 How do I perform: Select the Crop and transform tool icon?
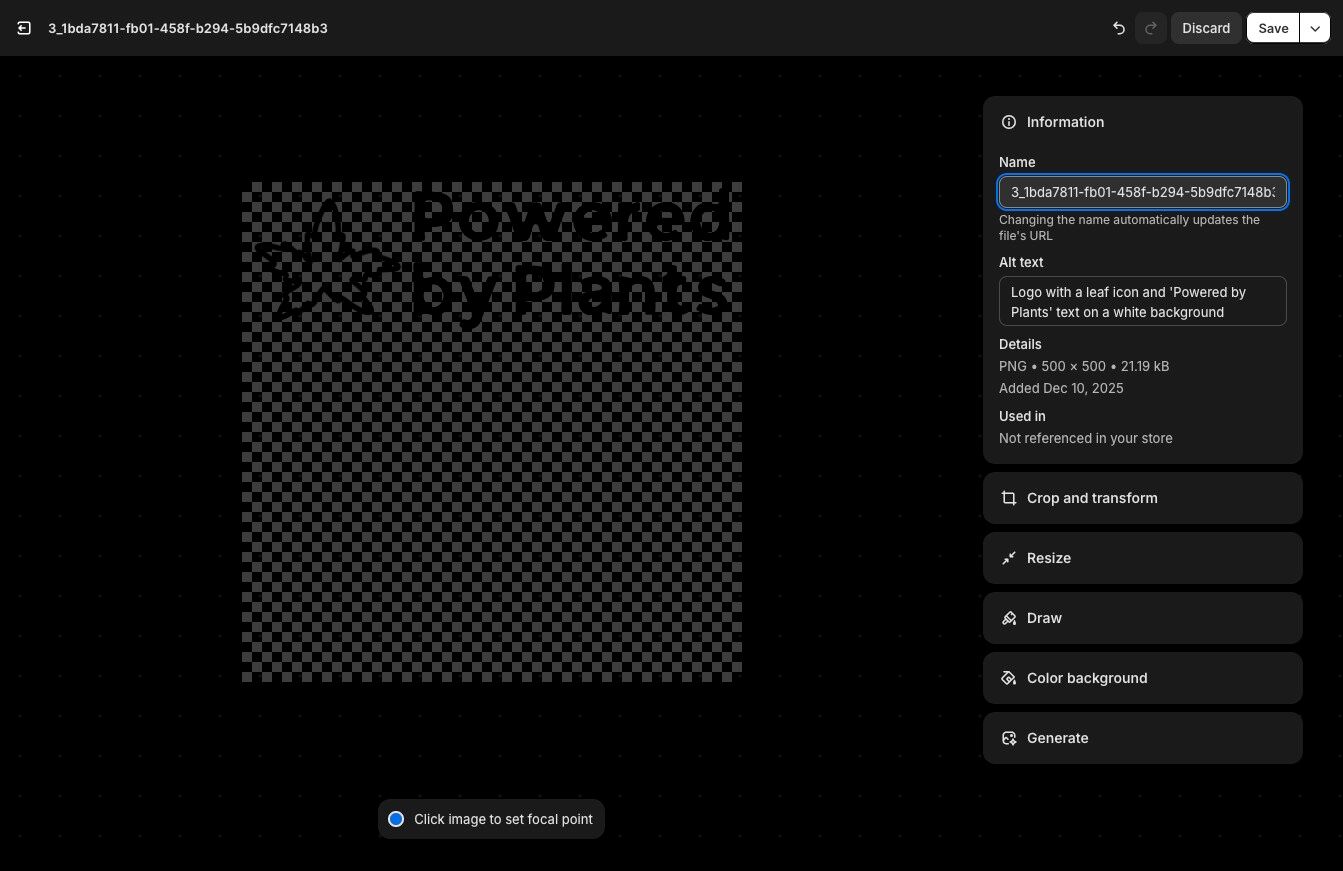click(x=1009, y=498)
